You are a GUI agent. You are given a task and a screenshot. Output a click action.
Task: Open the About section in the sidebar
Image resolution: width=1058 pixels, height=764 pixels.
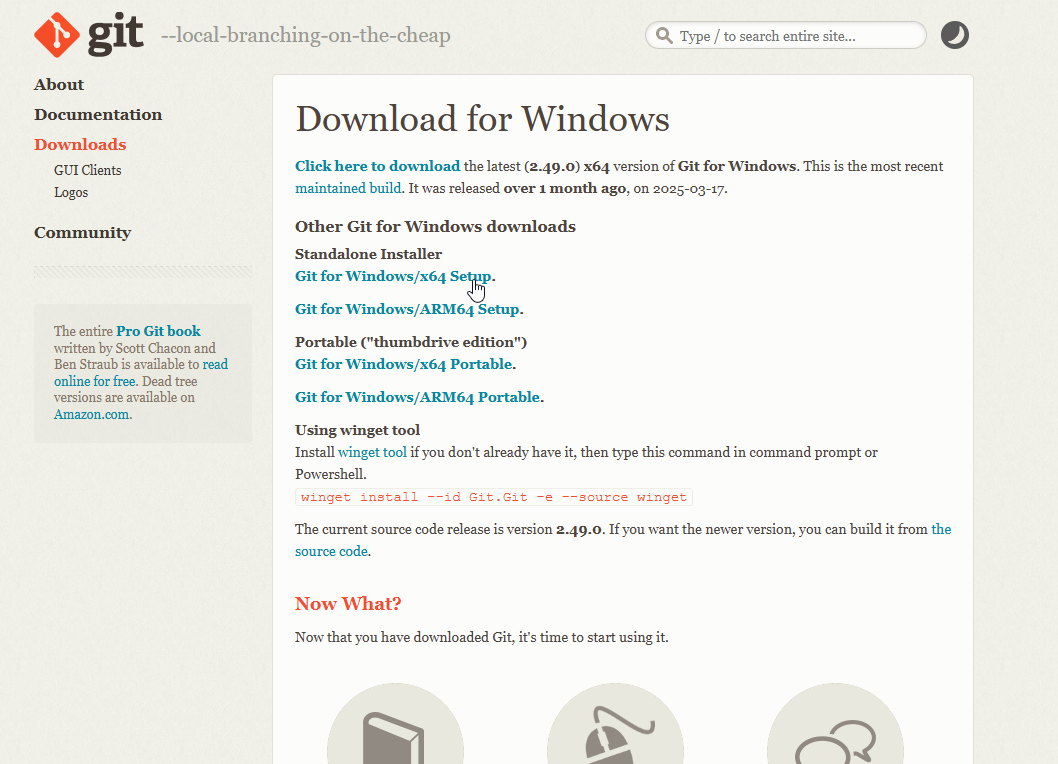pyautogui.click(x=59, y=84)
